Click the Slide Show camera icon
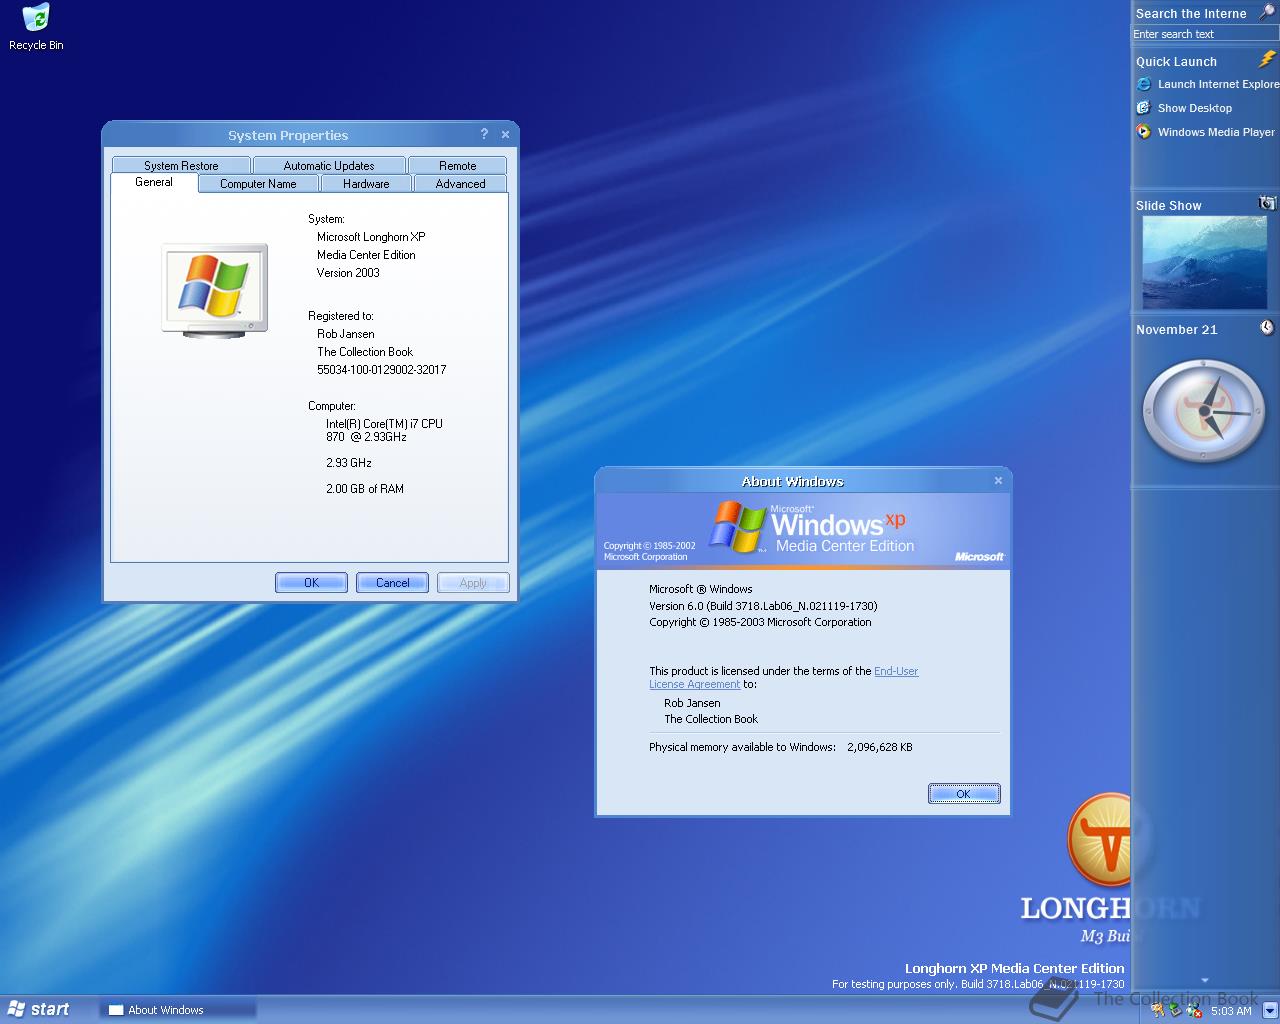The image size is (1280, 1024). click(1267, 203)
